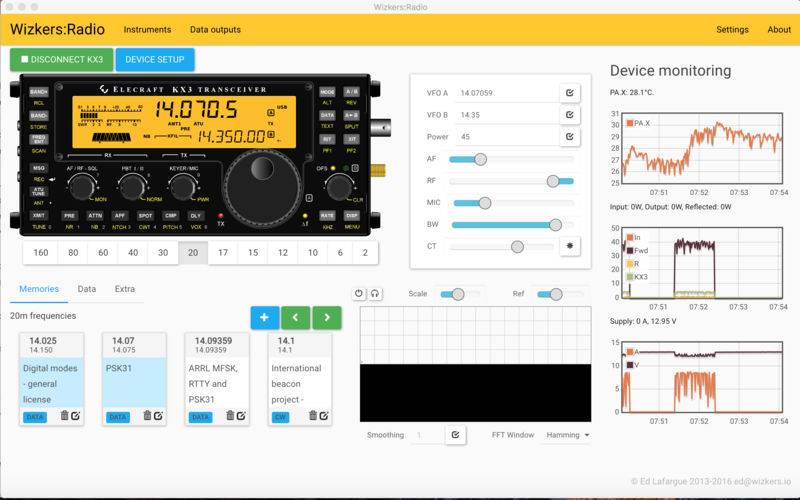Viewport: 800px width, 500px height.
Task: Apply the Power value
Action: point(569,137)
